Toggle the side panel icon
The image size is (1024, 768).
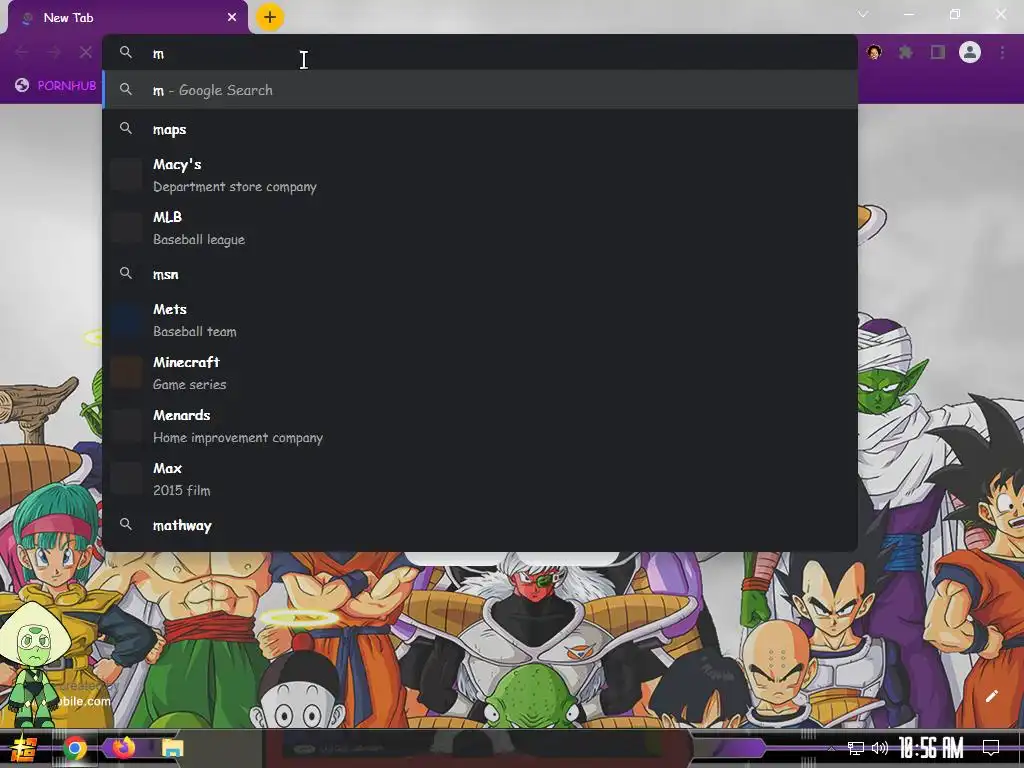(938, 52)
